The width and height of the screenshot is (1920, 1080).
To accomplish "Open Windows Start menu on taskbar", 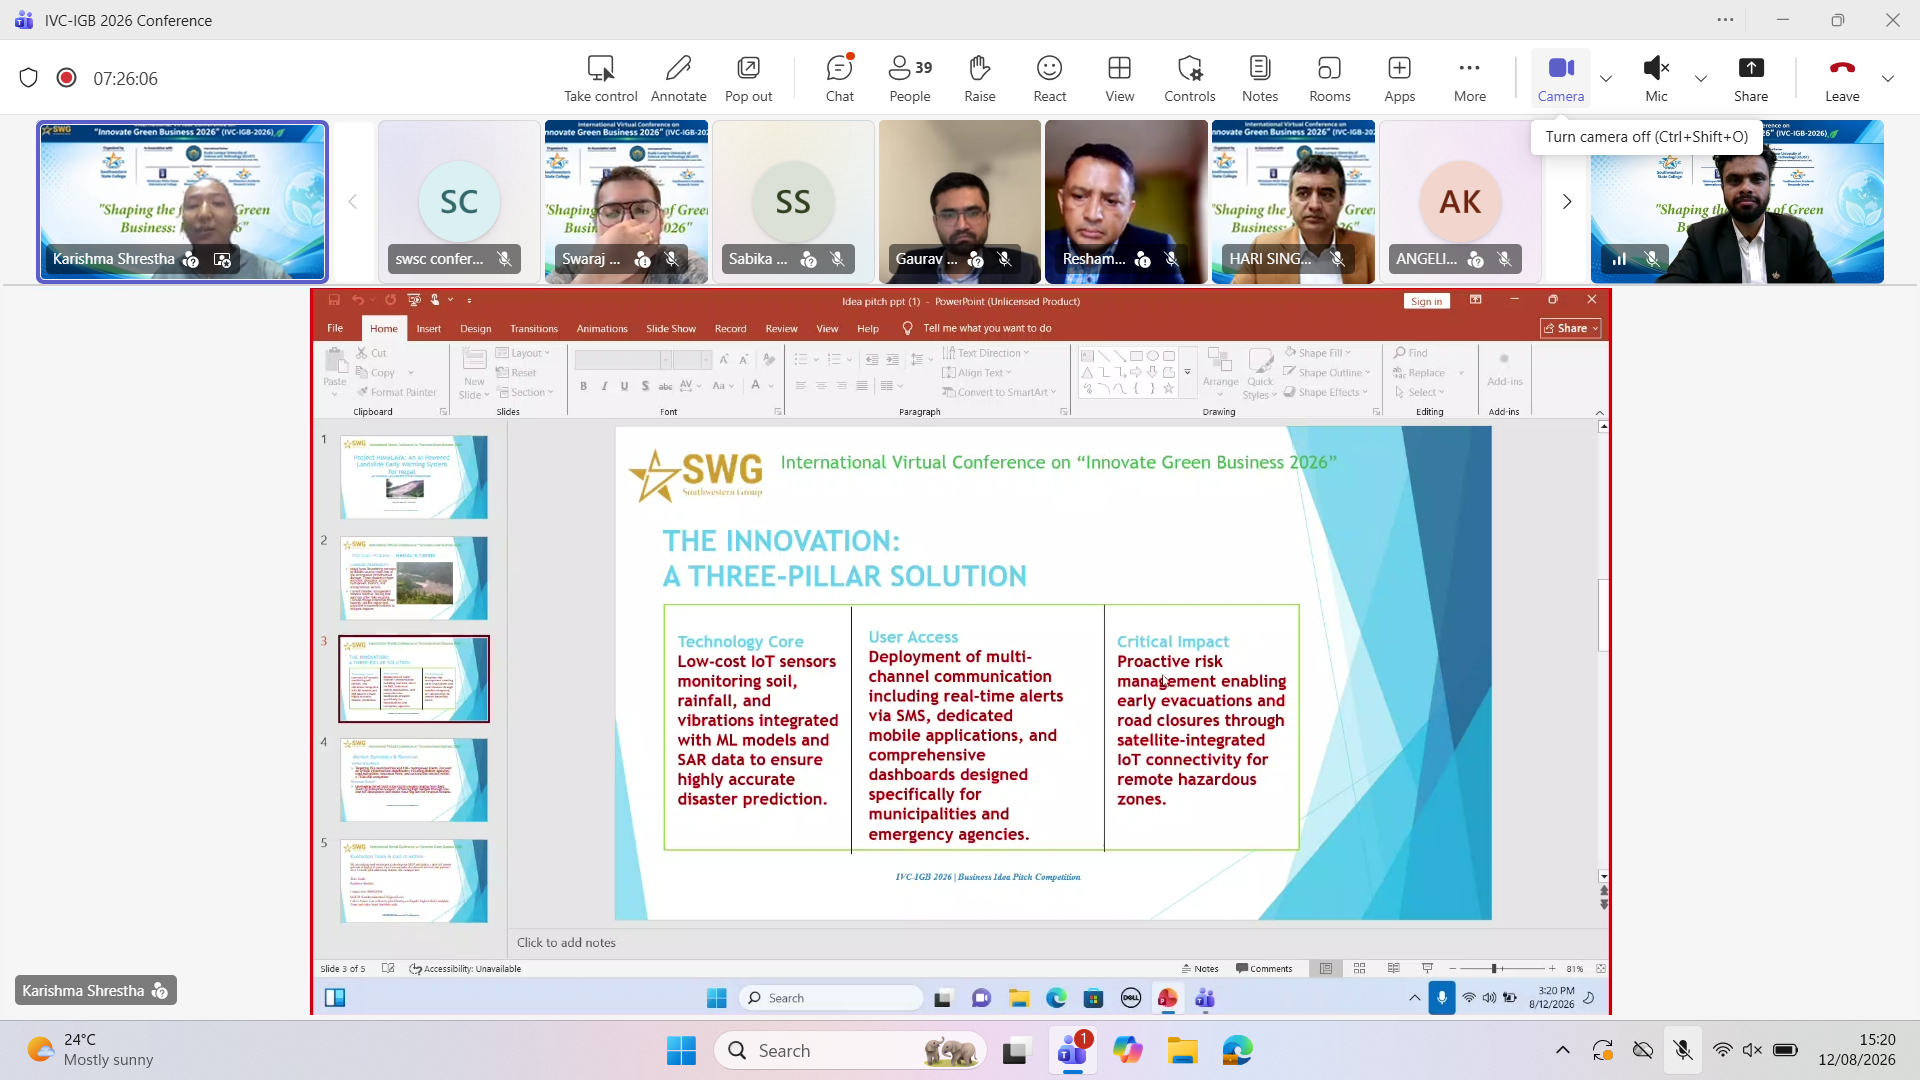I will pyautogui.click(x=681, y=1050).
